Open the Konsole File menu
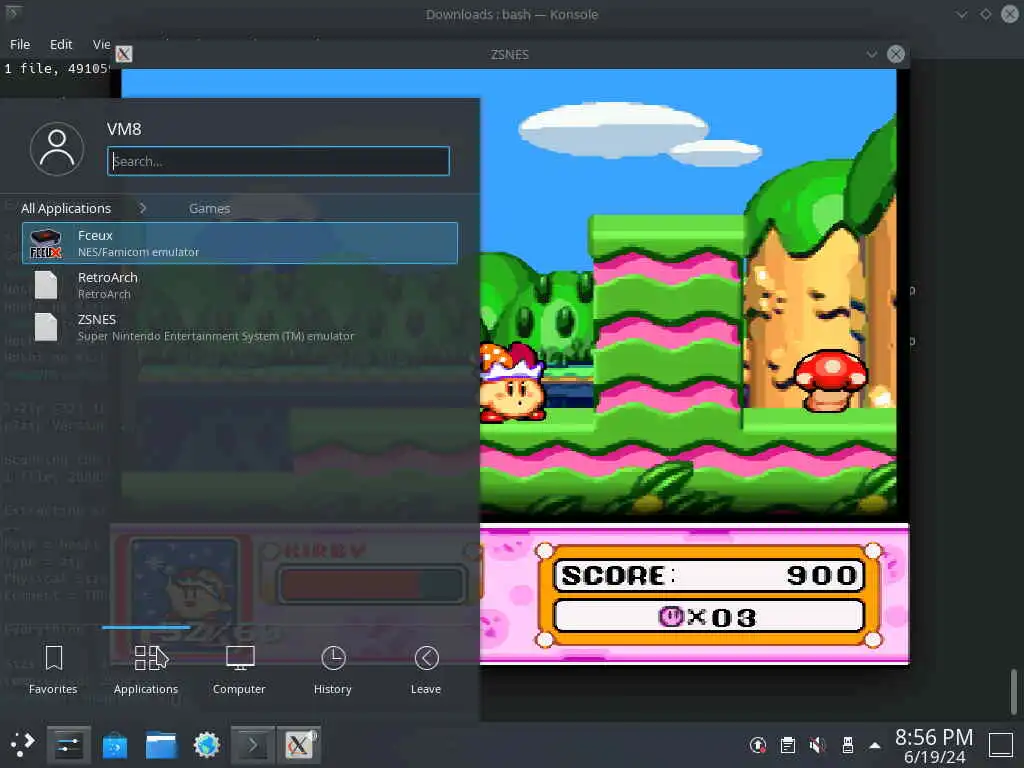 pos(20,44)
